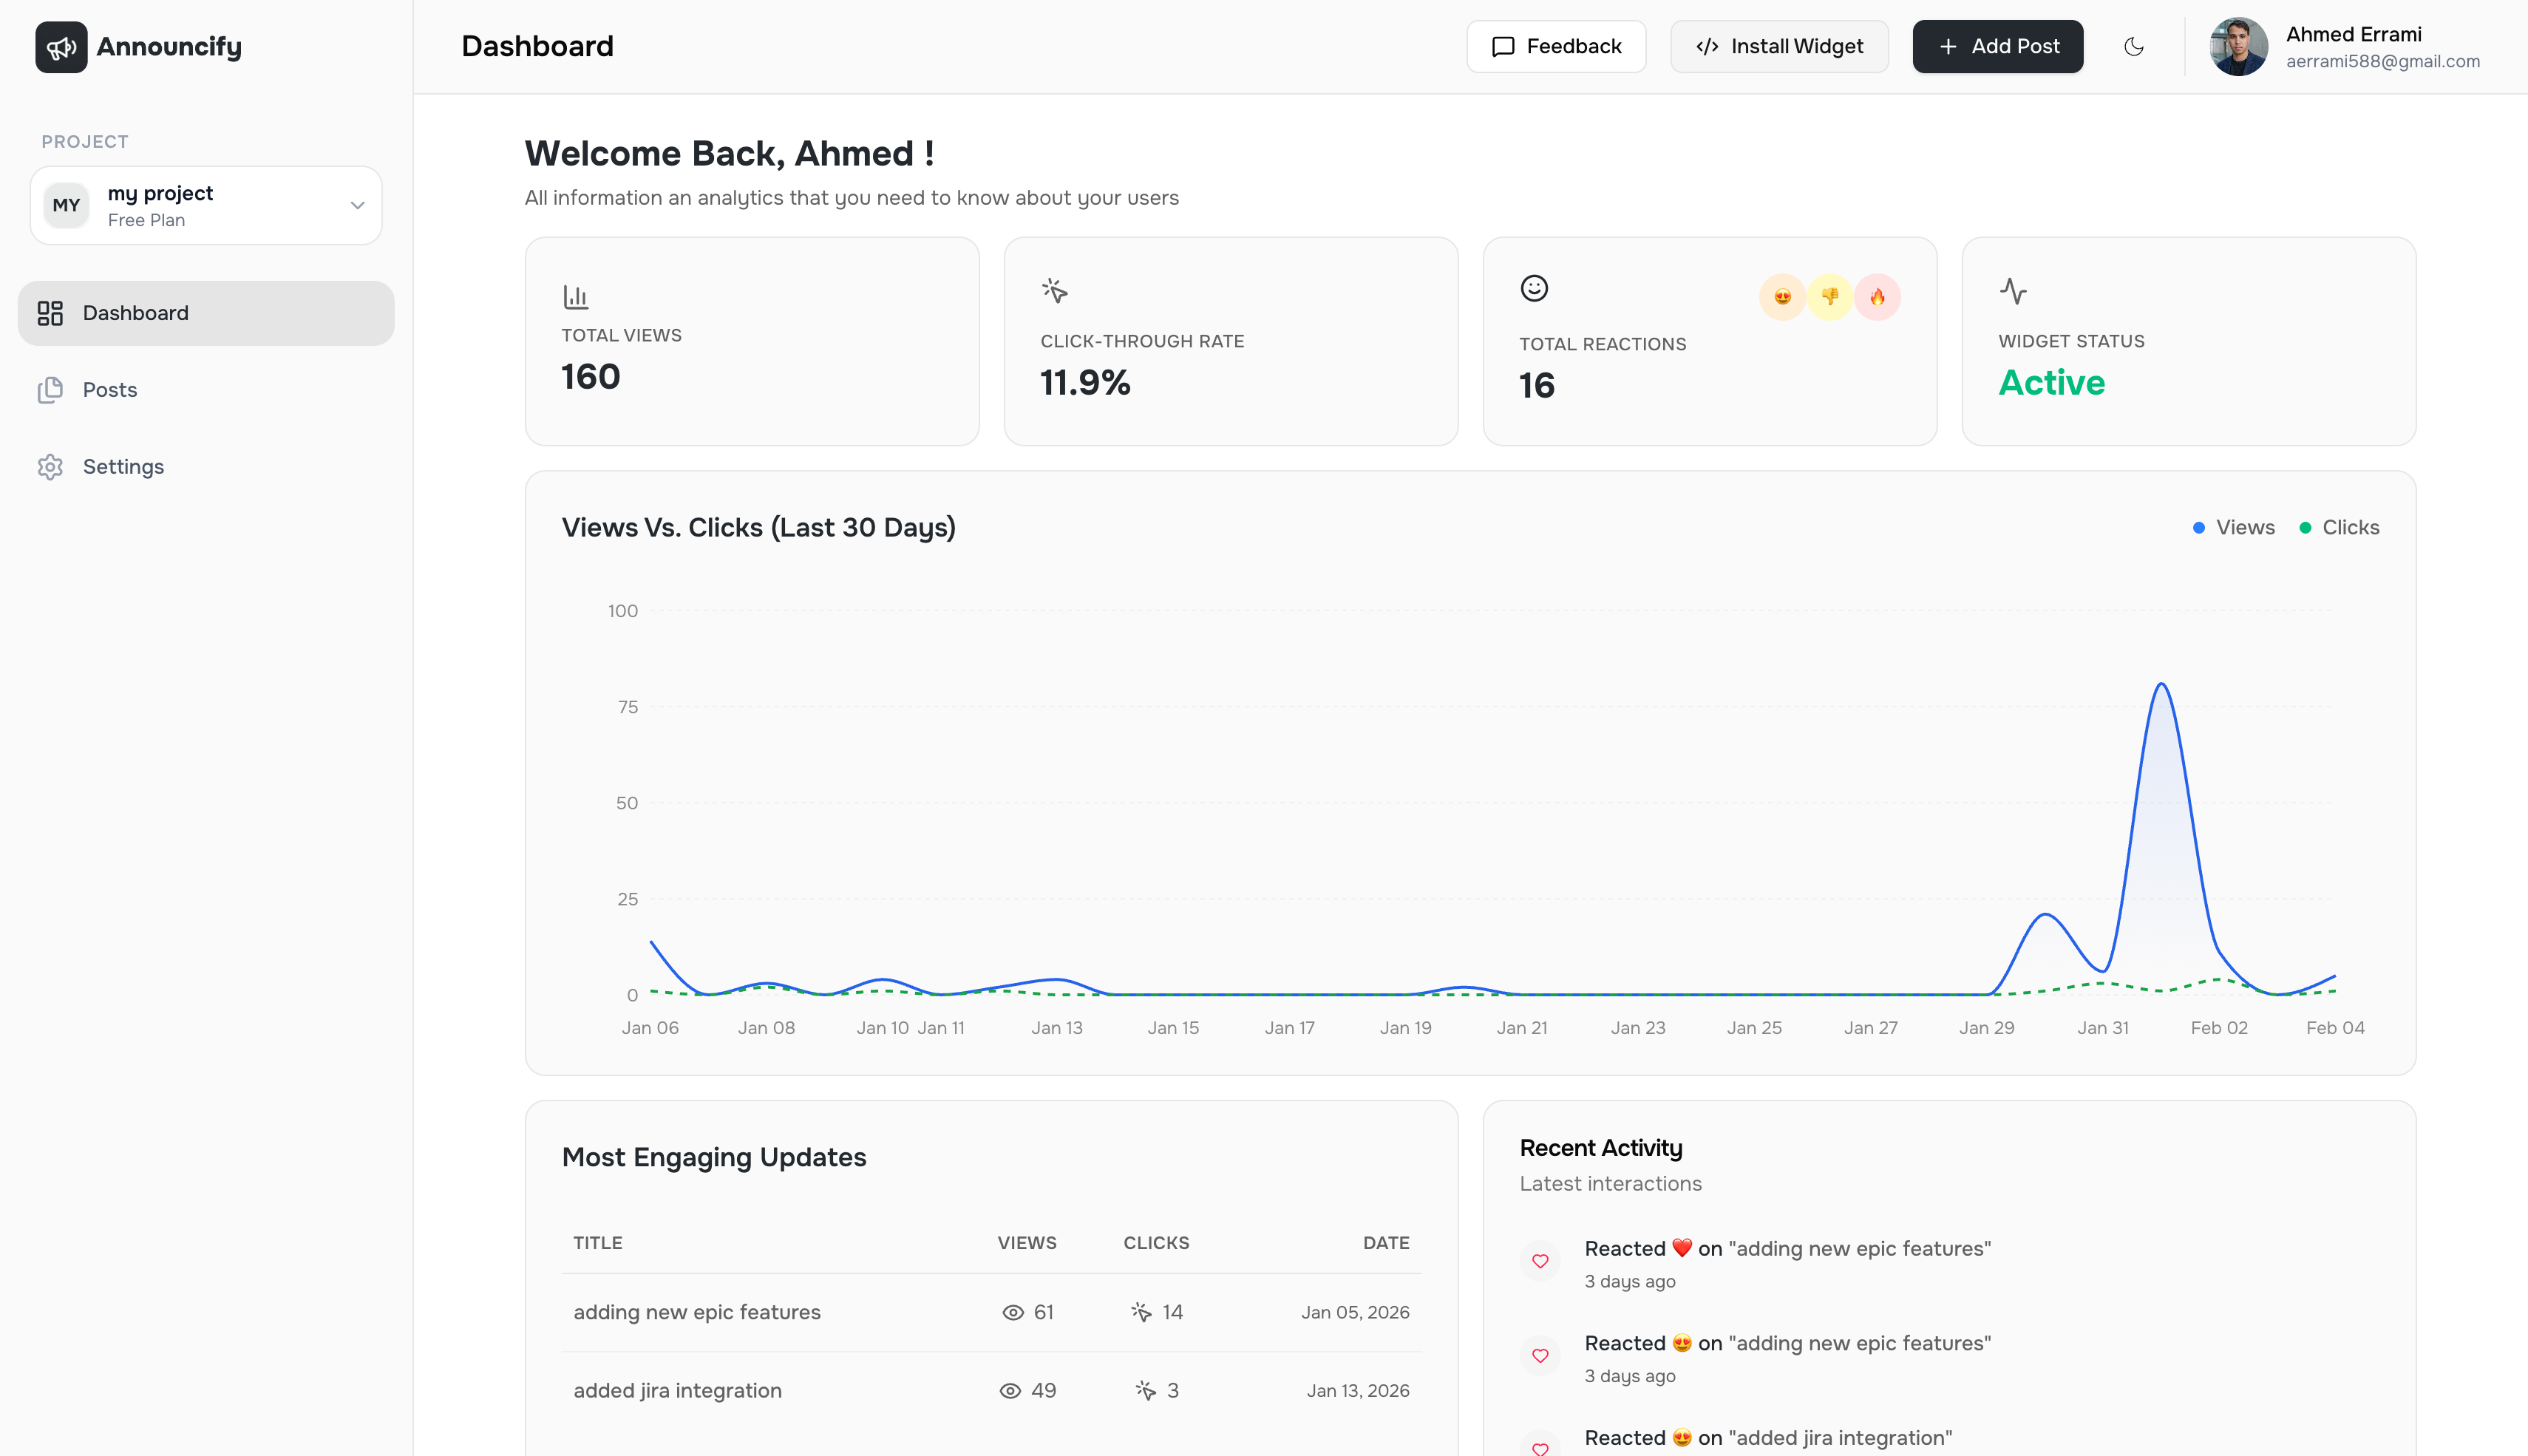The height and width of the screenshot is (1456, 2528).
Task: Open Settings via the gear icon
Action: click(51, 467)
